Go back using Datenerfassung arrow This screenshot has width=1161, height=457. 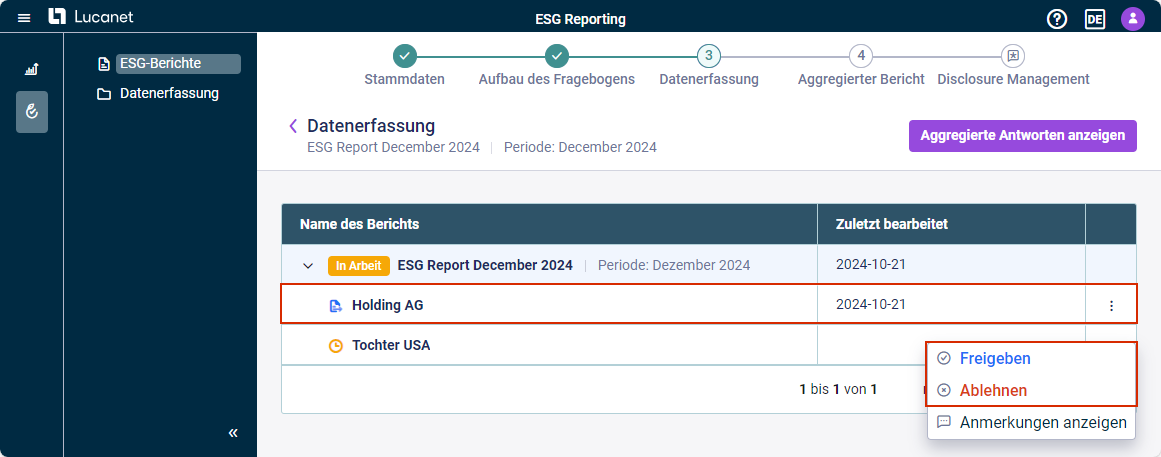coord(293,126)
